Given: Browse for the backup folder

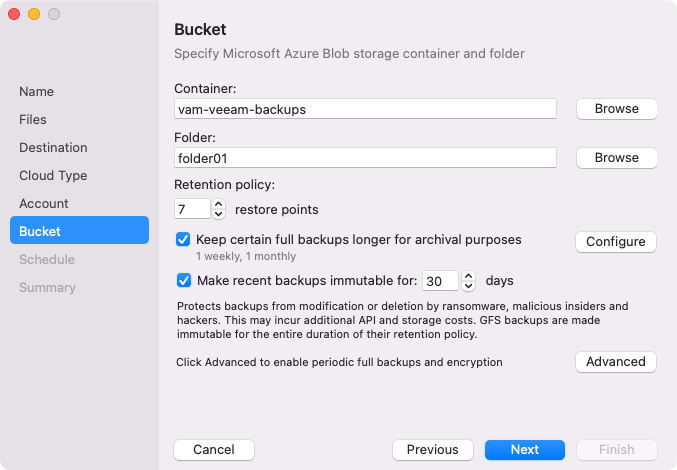Looking at the screenshot, I should coord(616,158).
